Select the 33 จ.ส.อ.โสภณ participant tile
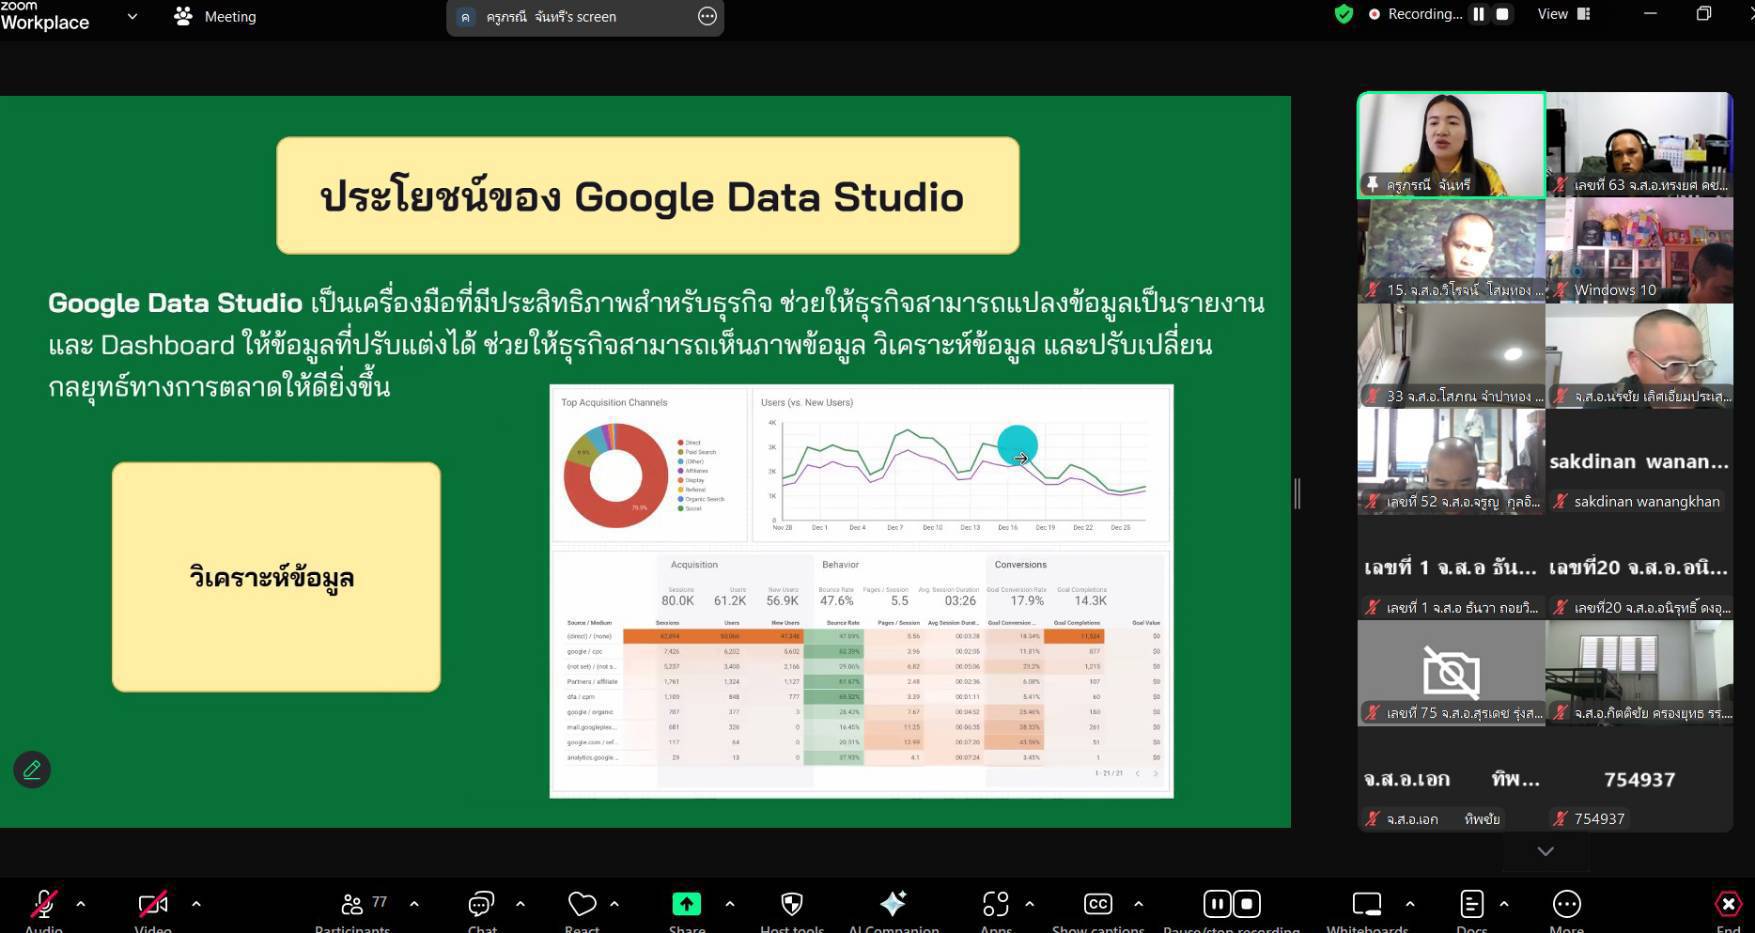Viewport: 1755px width, 933px height. (x=1451, y=356)
